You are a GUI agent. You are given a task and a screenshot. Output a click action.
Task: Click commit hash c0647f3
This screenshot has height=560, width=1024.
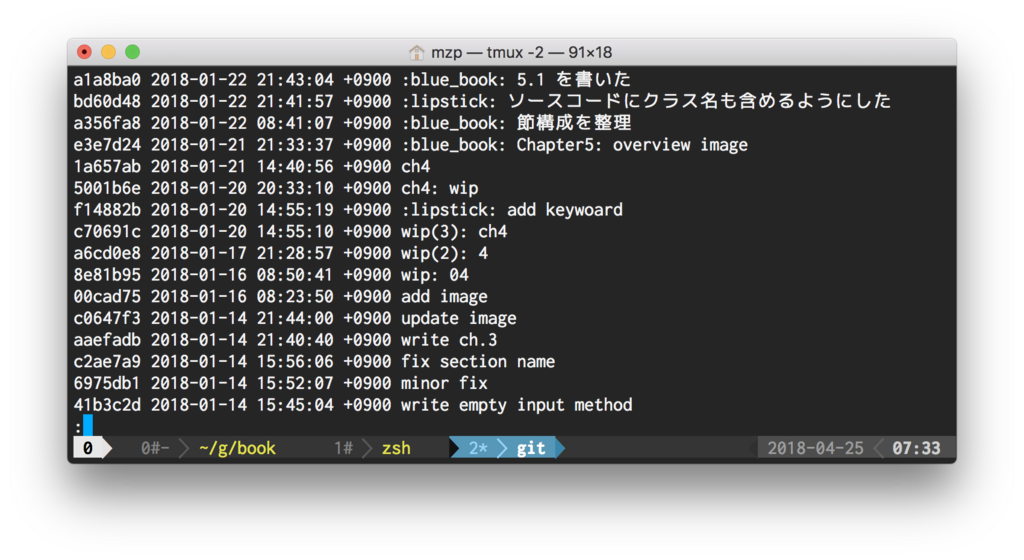(107, 318)
